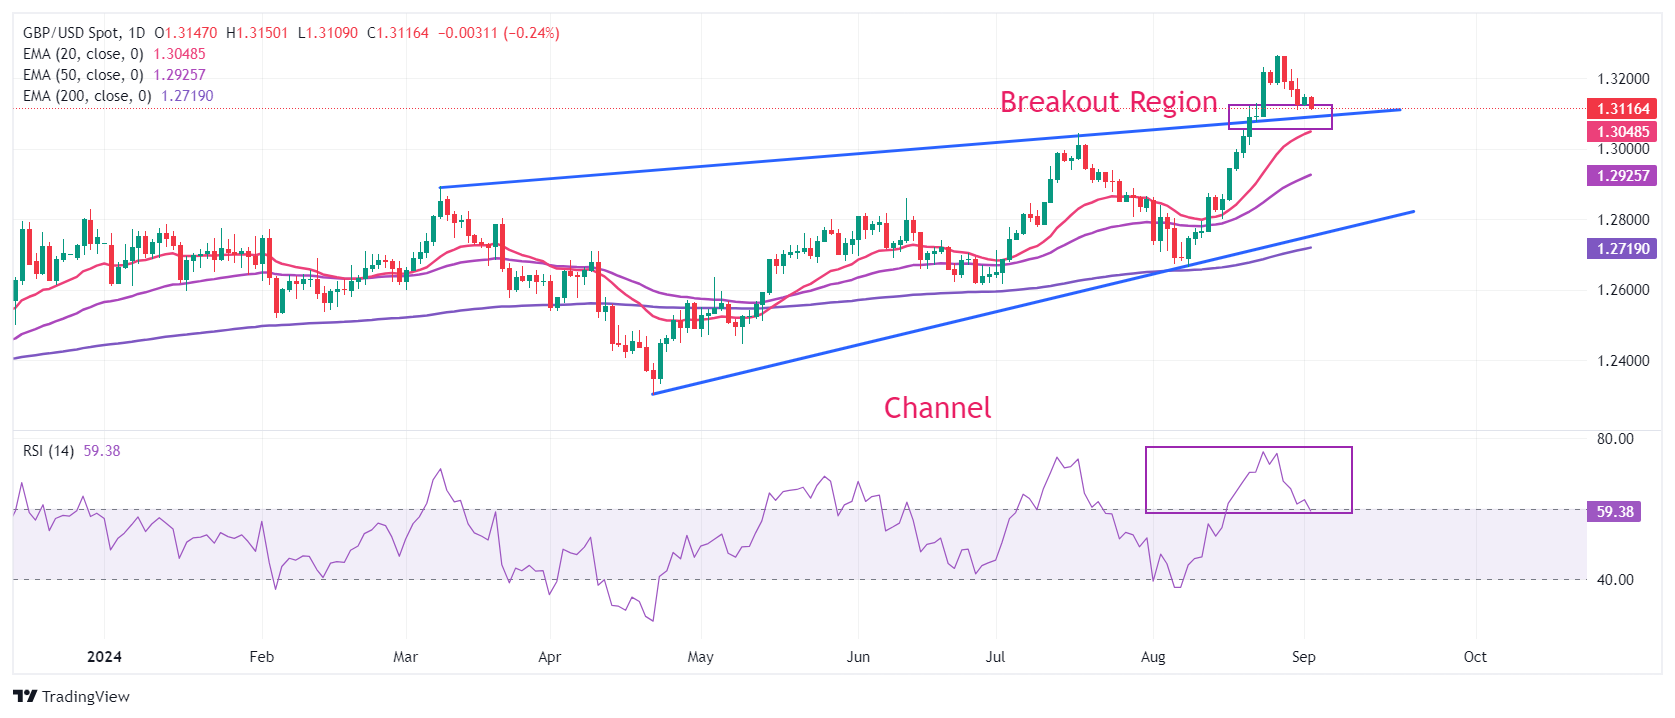Select the Channel text annotation

[x=938, y=408]
